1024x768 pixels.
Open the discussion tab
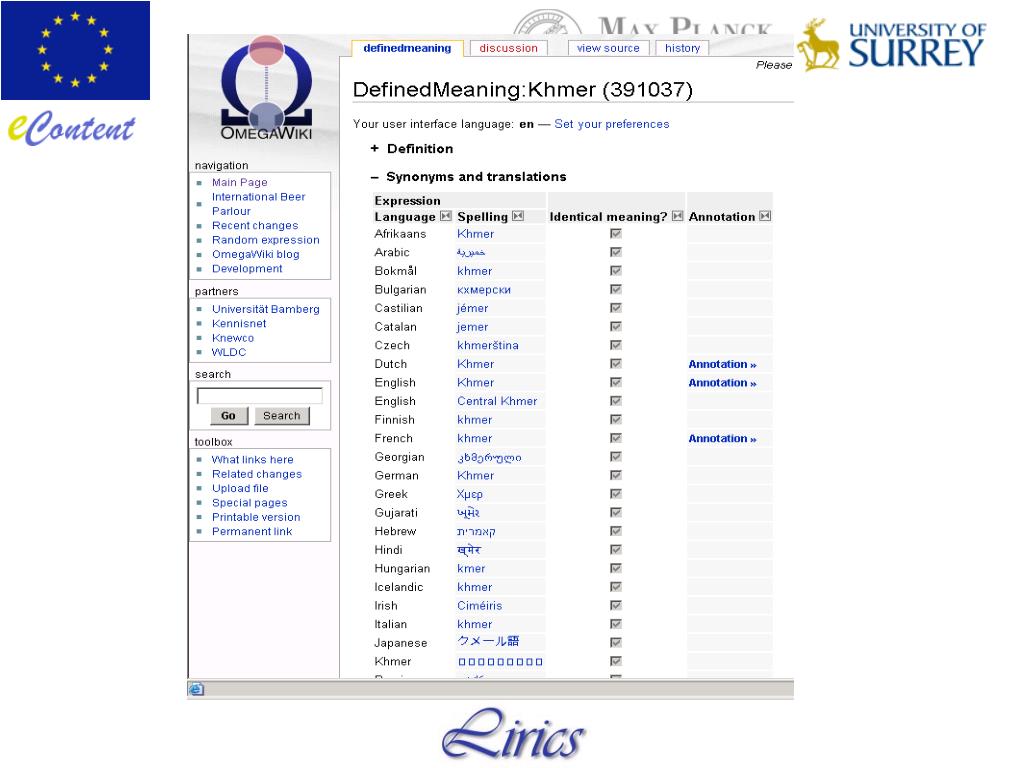point(508,48)
